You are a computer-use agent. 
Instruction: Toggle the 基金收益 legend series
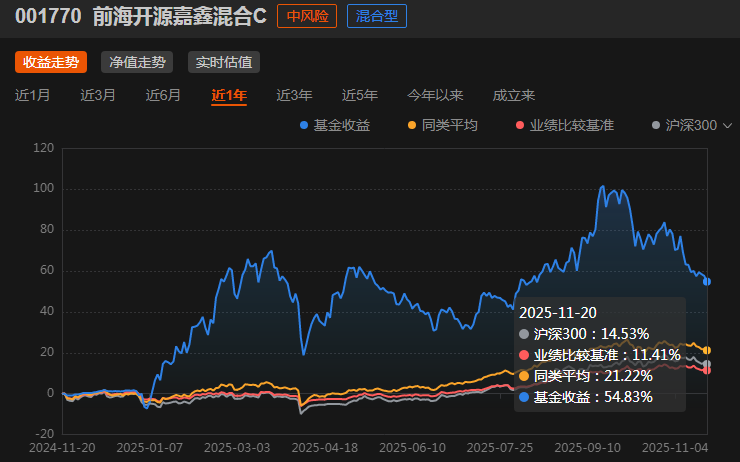(335, 125)
